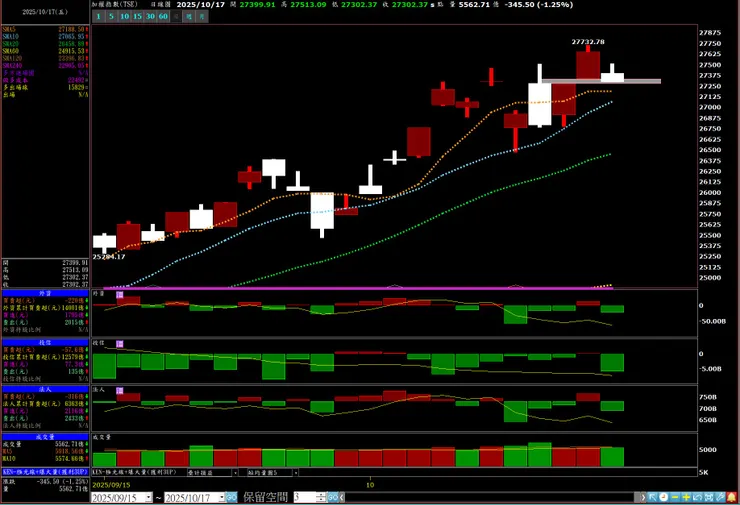Image resolution: width=740 pixels, height=505 pixels.
Task: Click the 25284.17 low price label
Action: [x=109, y=257]
